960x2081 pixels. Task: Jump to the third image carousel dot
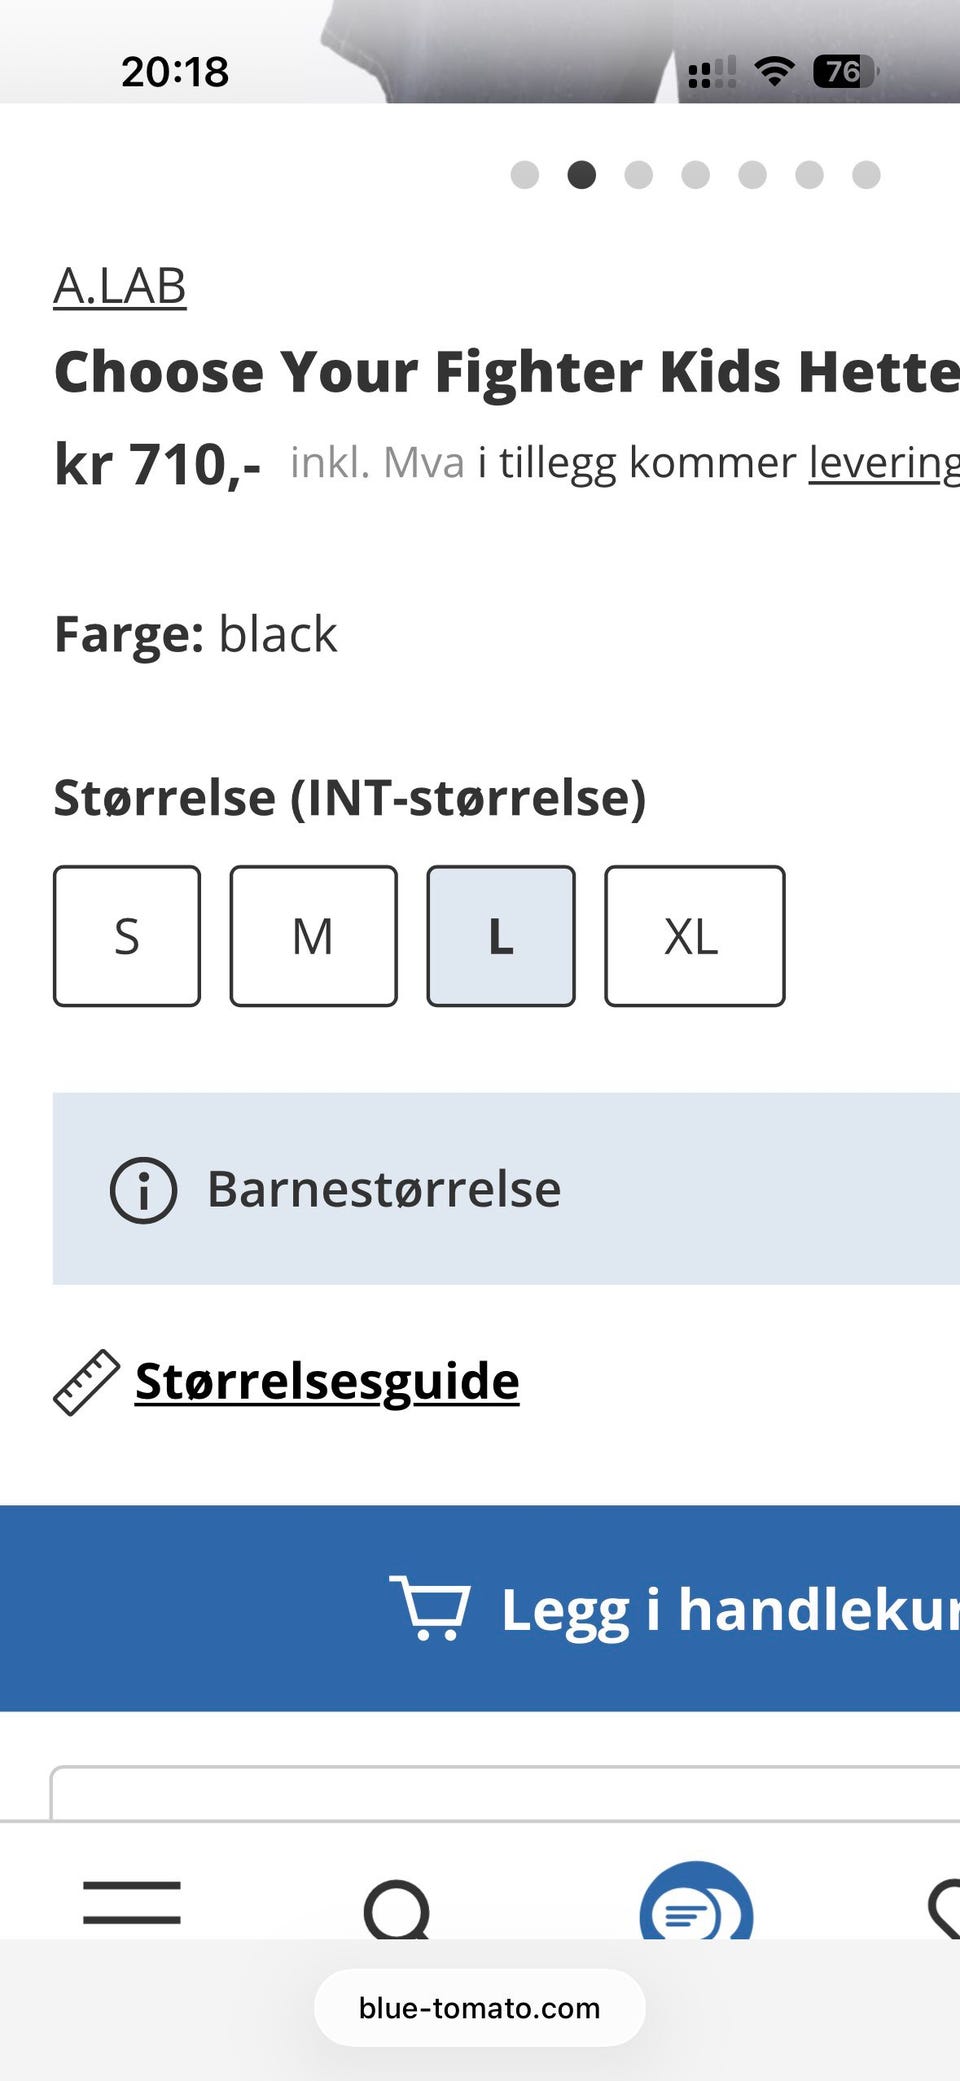click(639, 175)
